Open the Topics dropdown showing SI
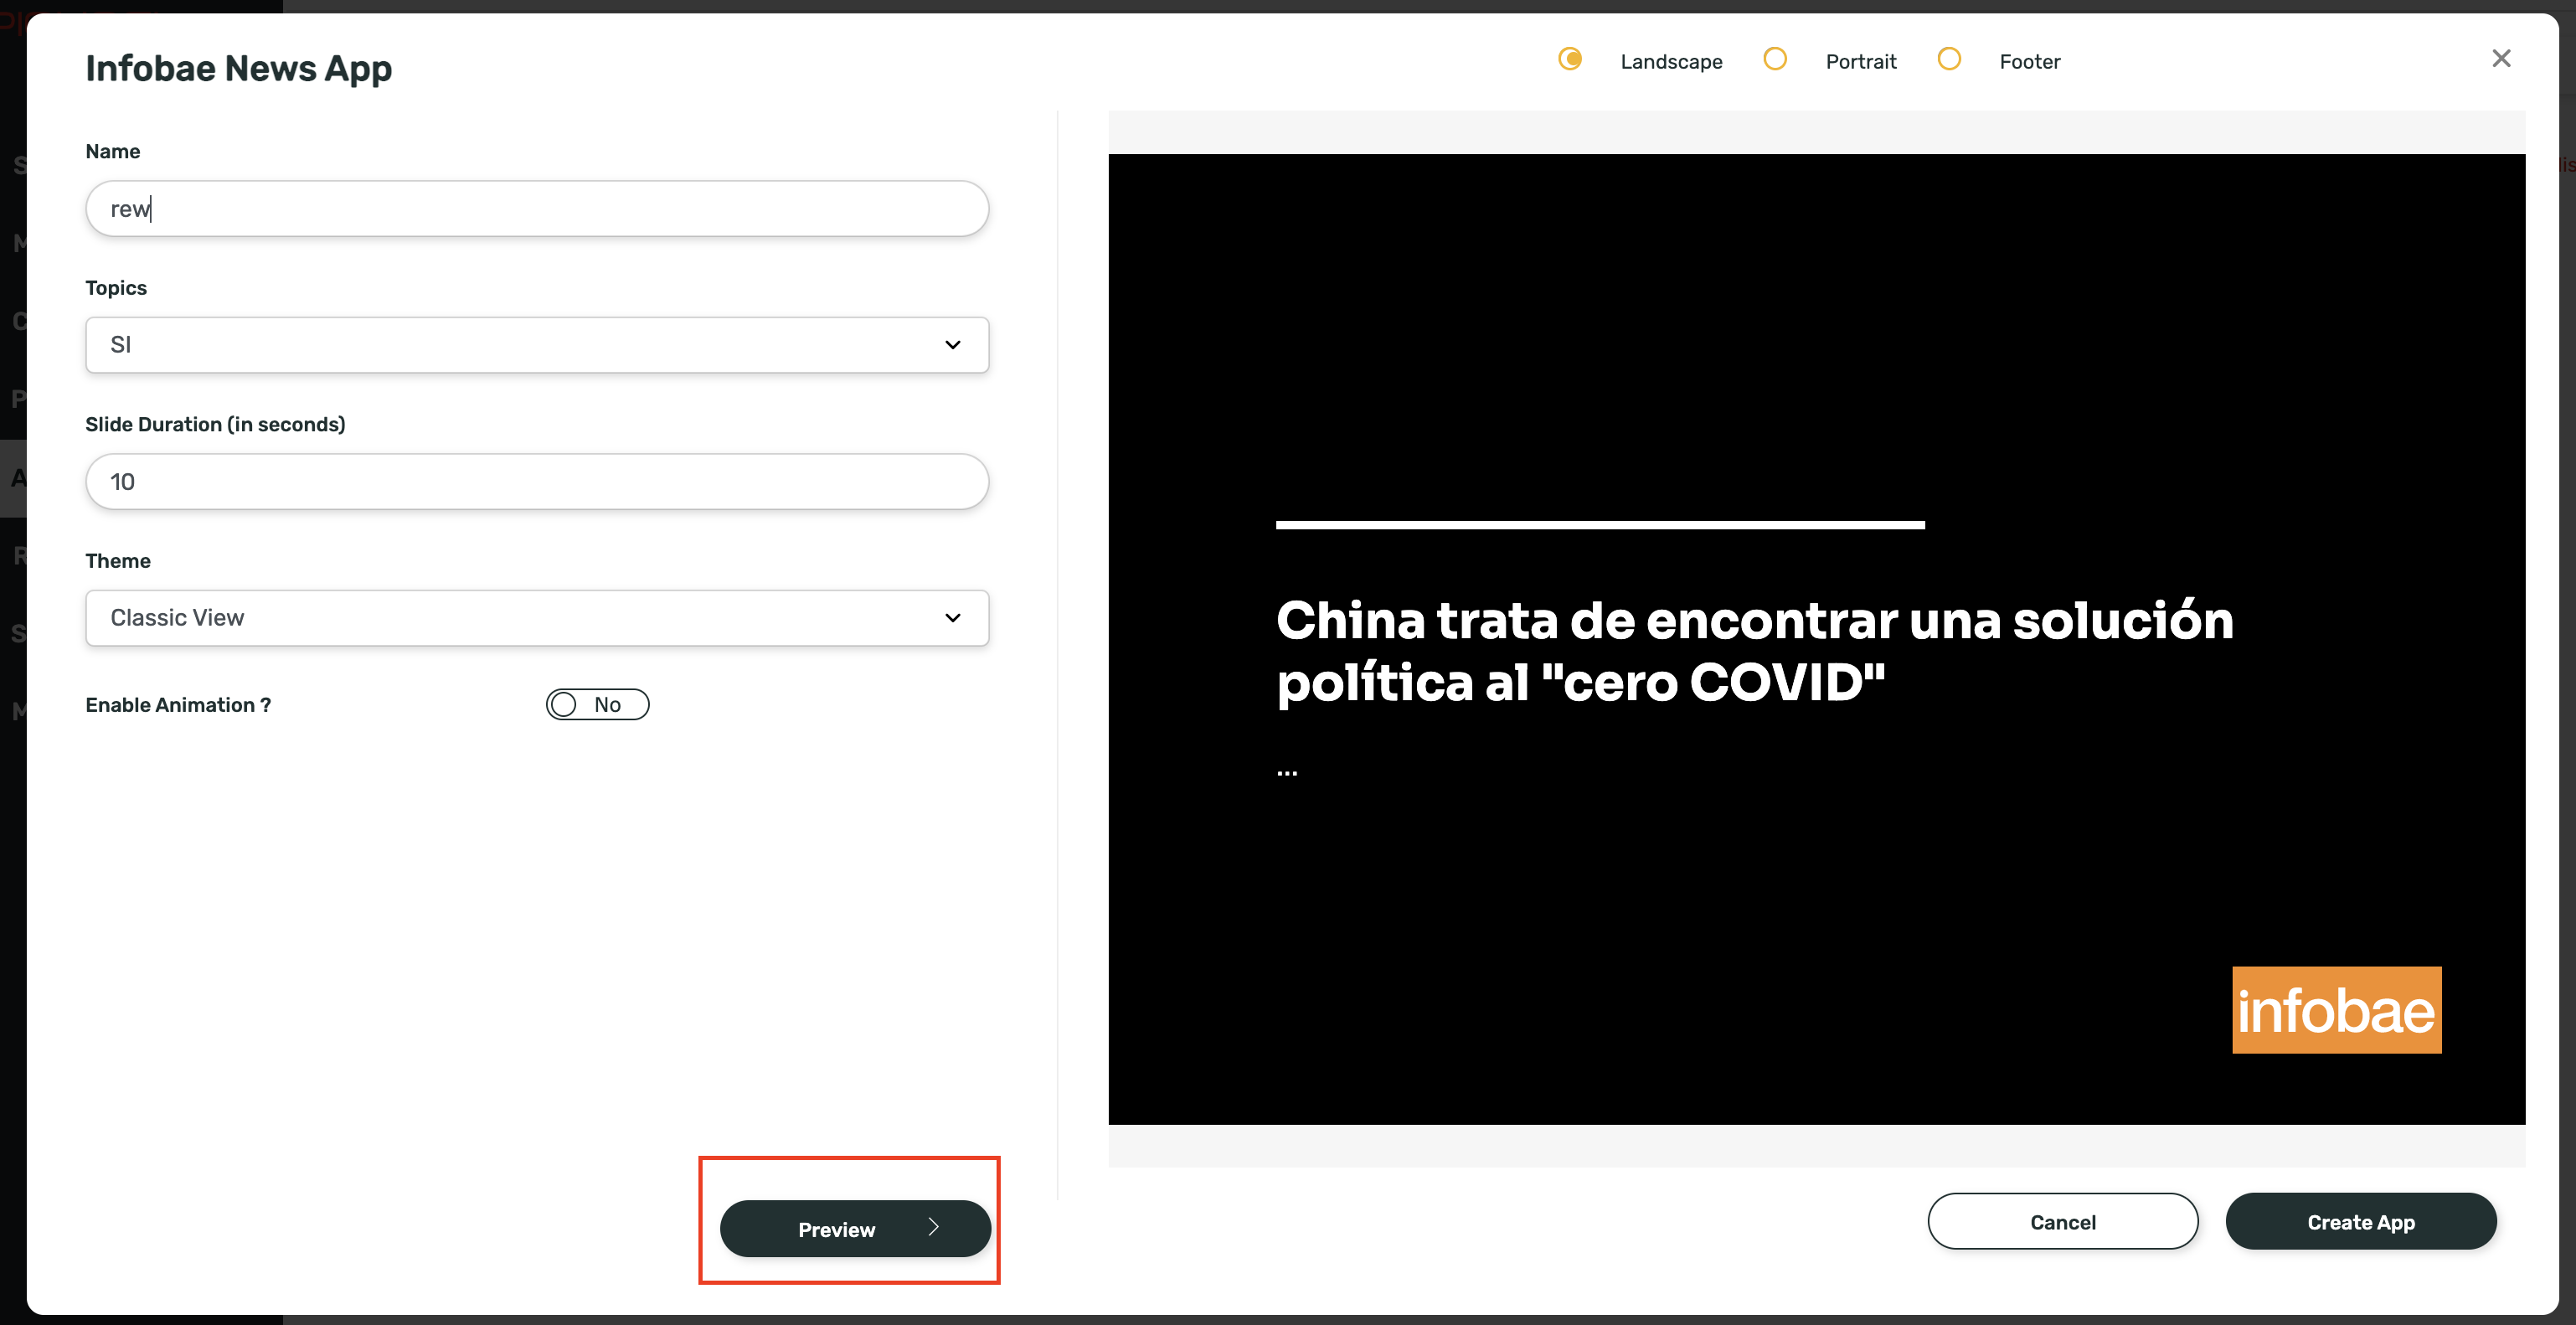The height and width of the screenshot is (1325, 2576). tap(537, 345)
